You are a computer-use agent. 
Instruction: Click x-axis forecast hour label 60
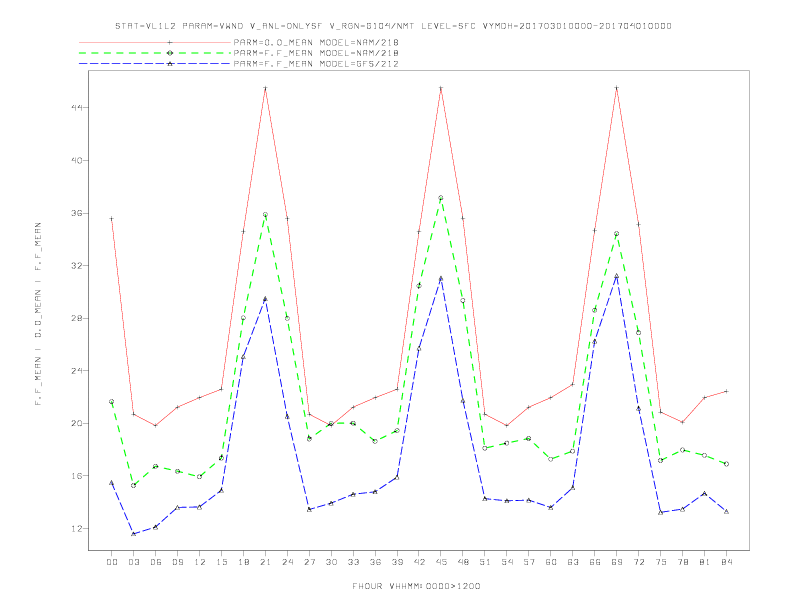[551, 562]
